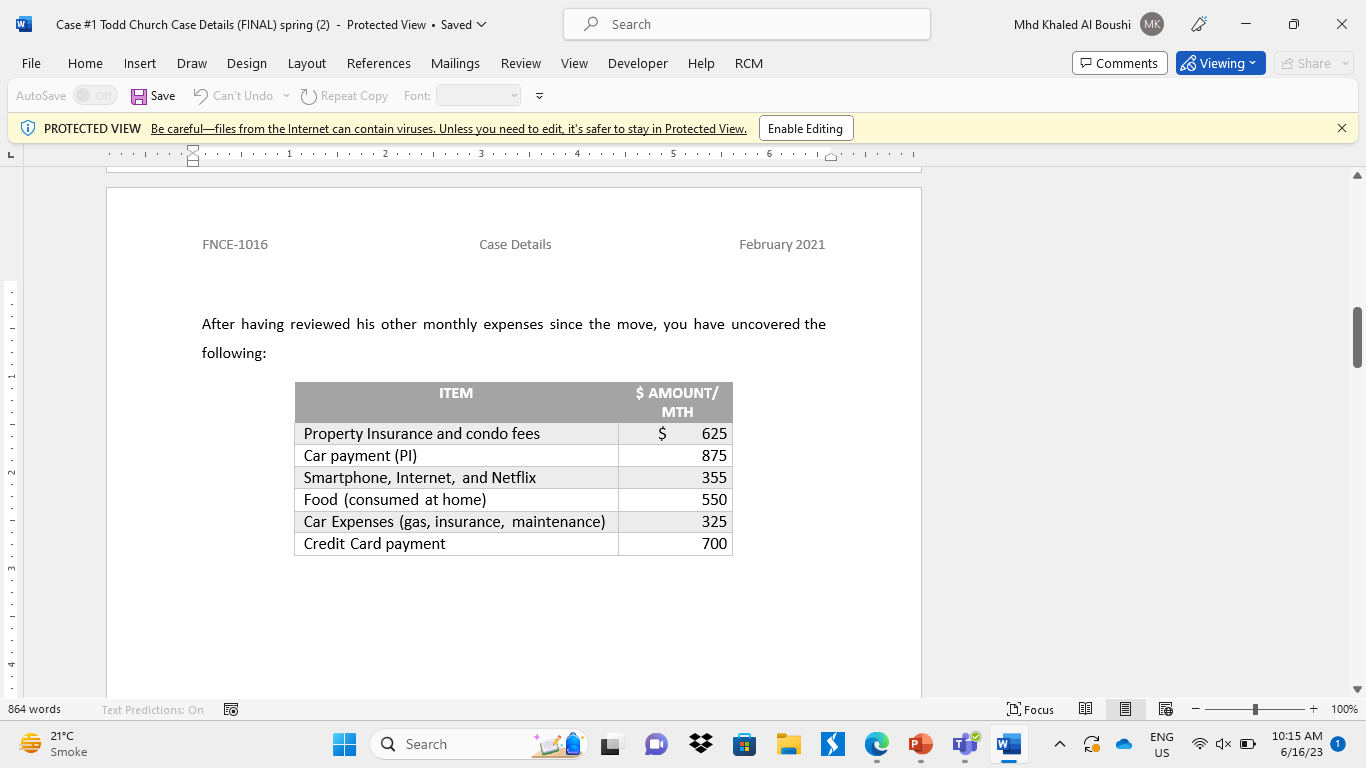The image size is (1366, 768).
Task: Select the Print Layout view icon
Action: click(x=1126, y=709)
